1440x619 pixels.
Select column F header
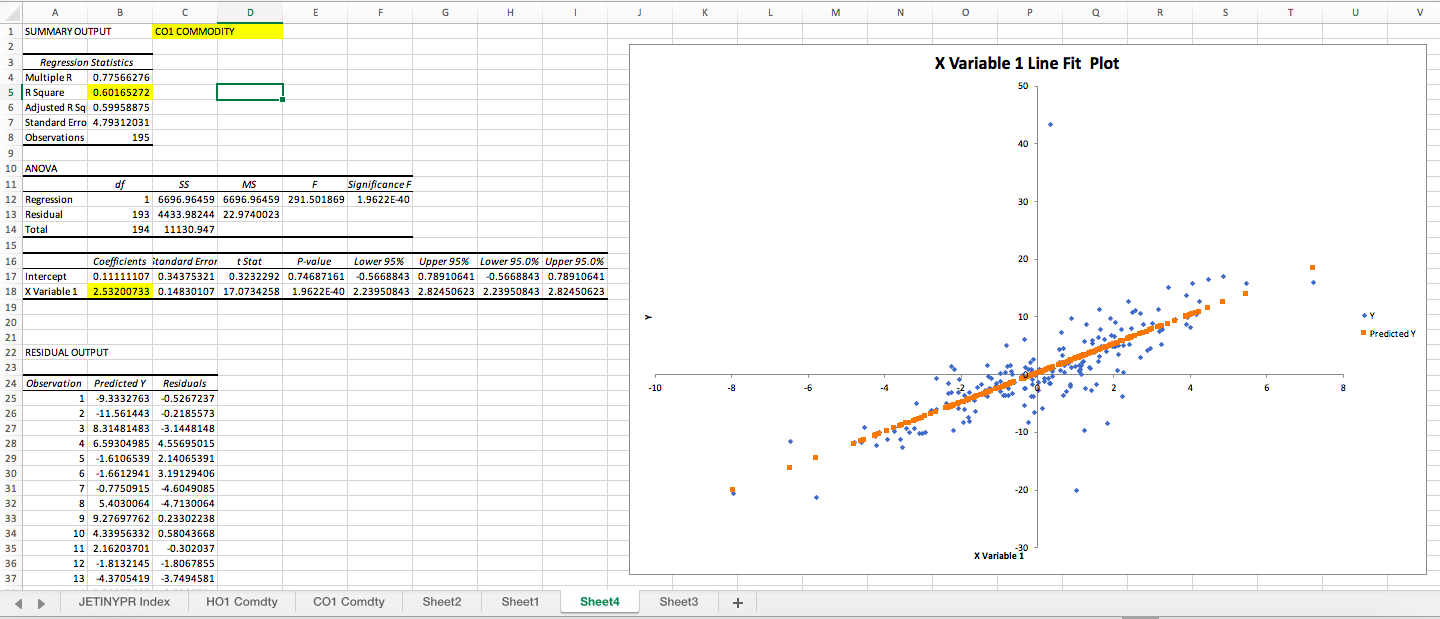point(380,12)
